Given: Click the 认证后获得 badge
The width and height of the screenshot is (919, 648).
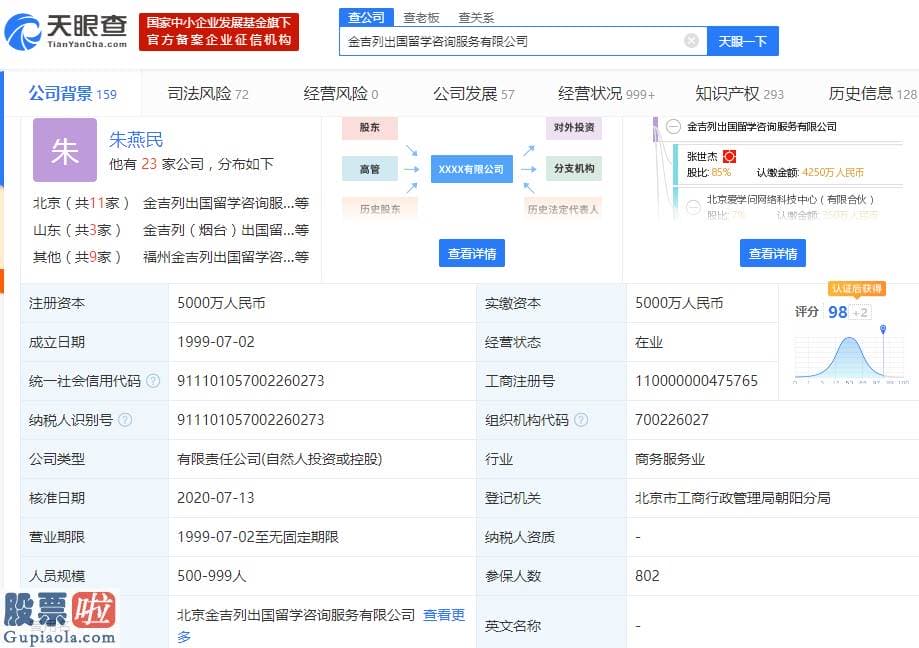Looking at the screenshot, I should tap(856, 288).
